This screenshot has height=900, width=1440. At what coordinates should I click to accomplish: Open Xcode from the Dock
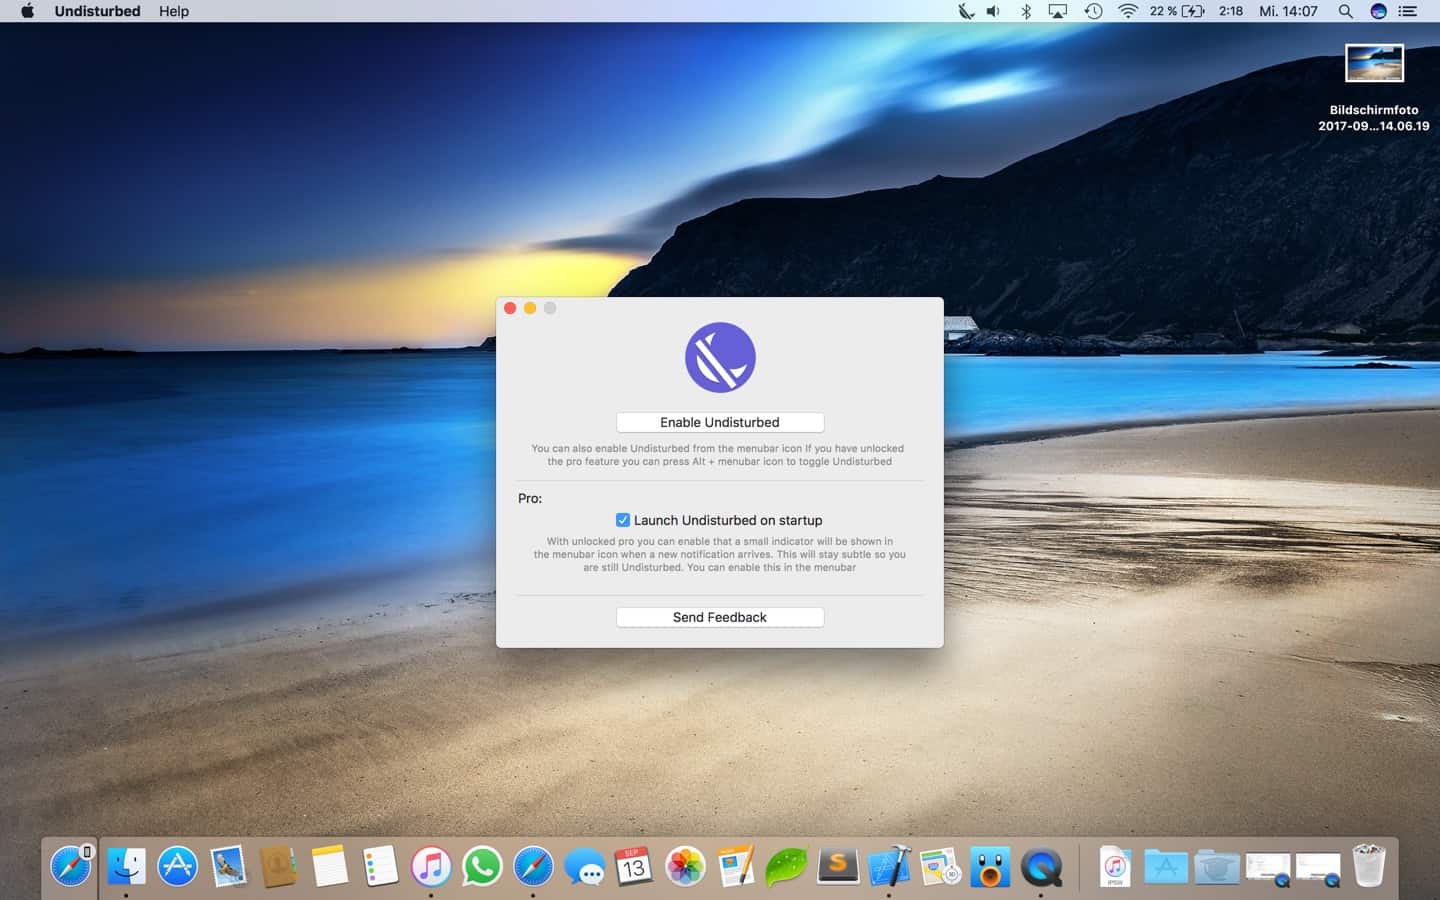click(889, 866)
